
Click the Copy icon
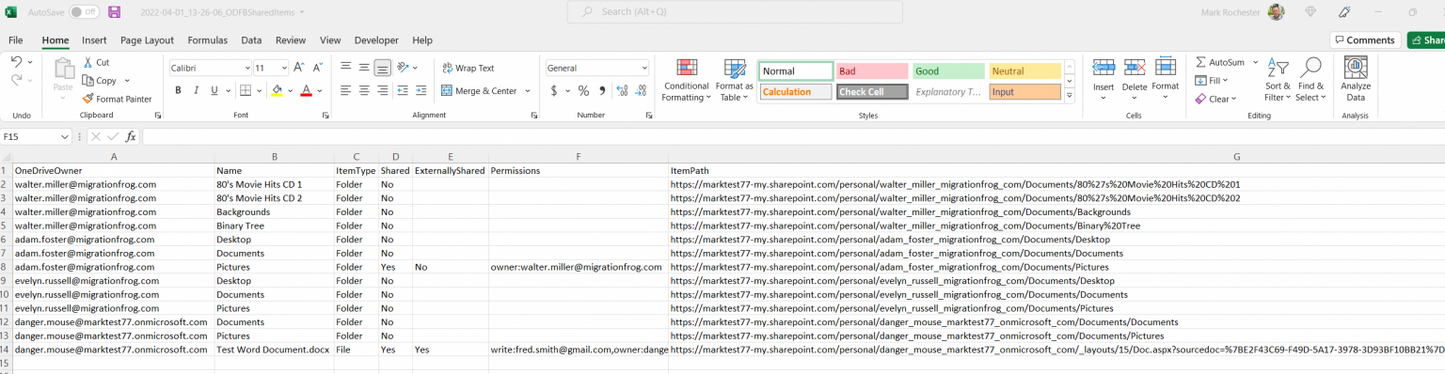[88, 80]
